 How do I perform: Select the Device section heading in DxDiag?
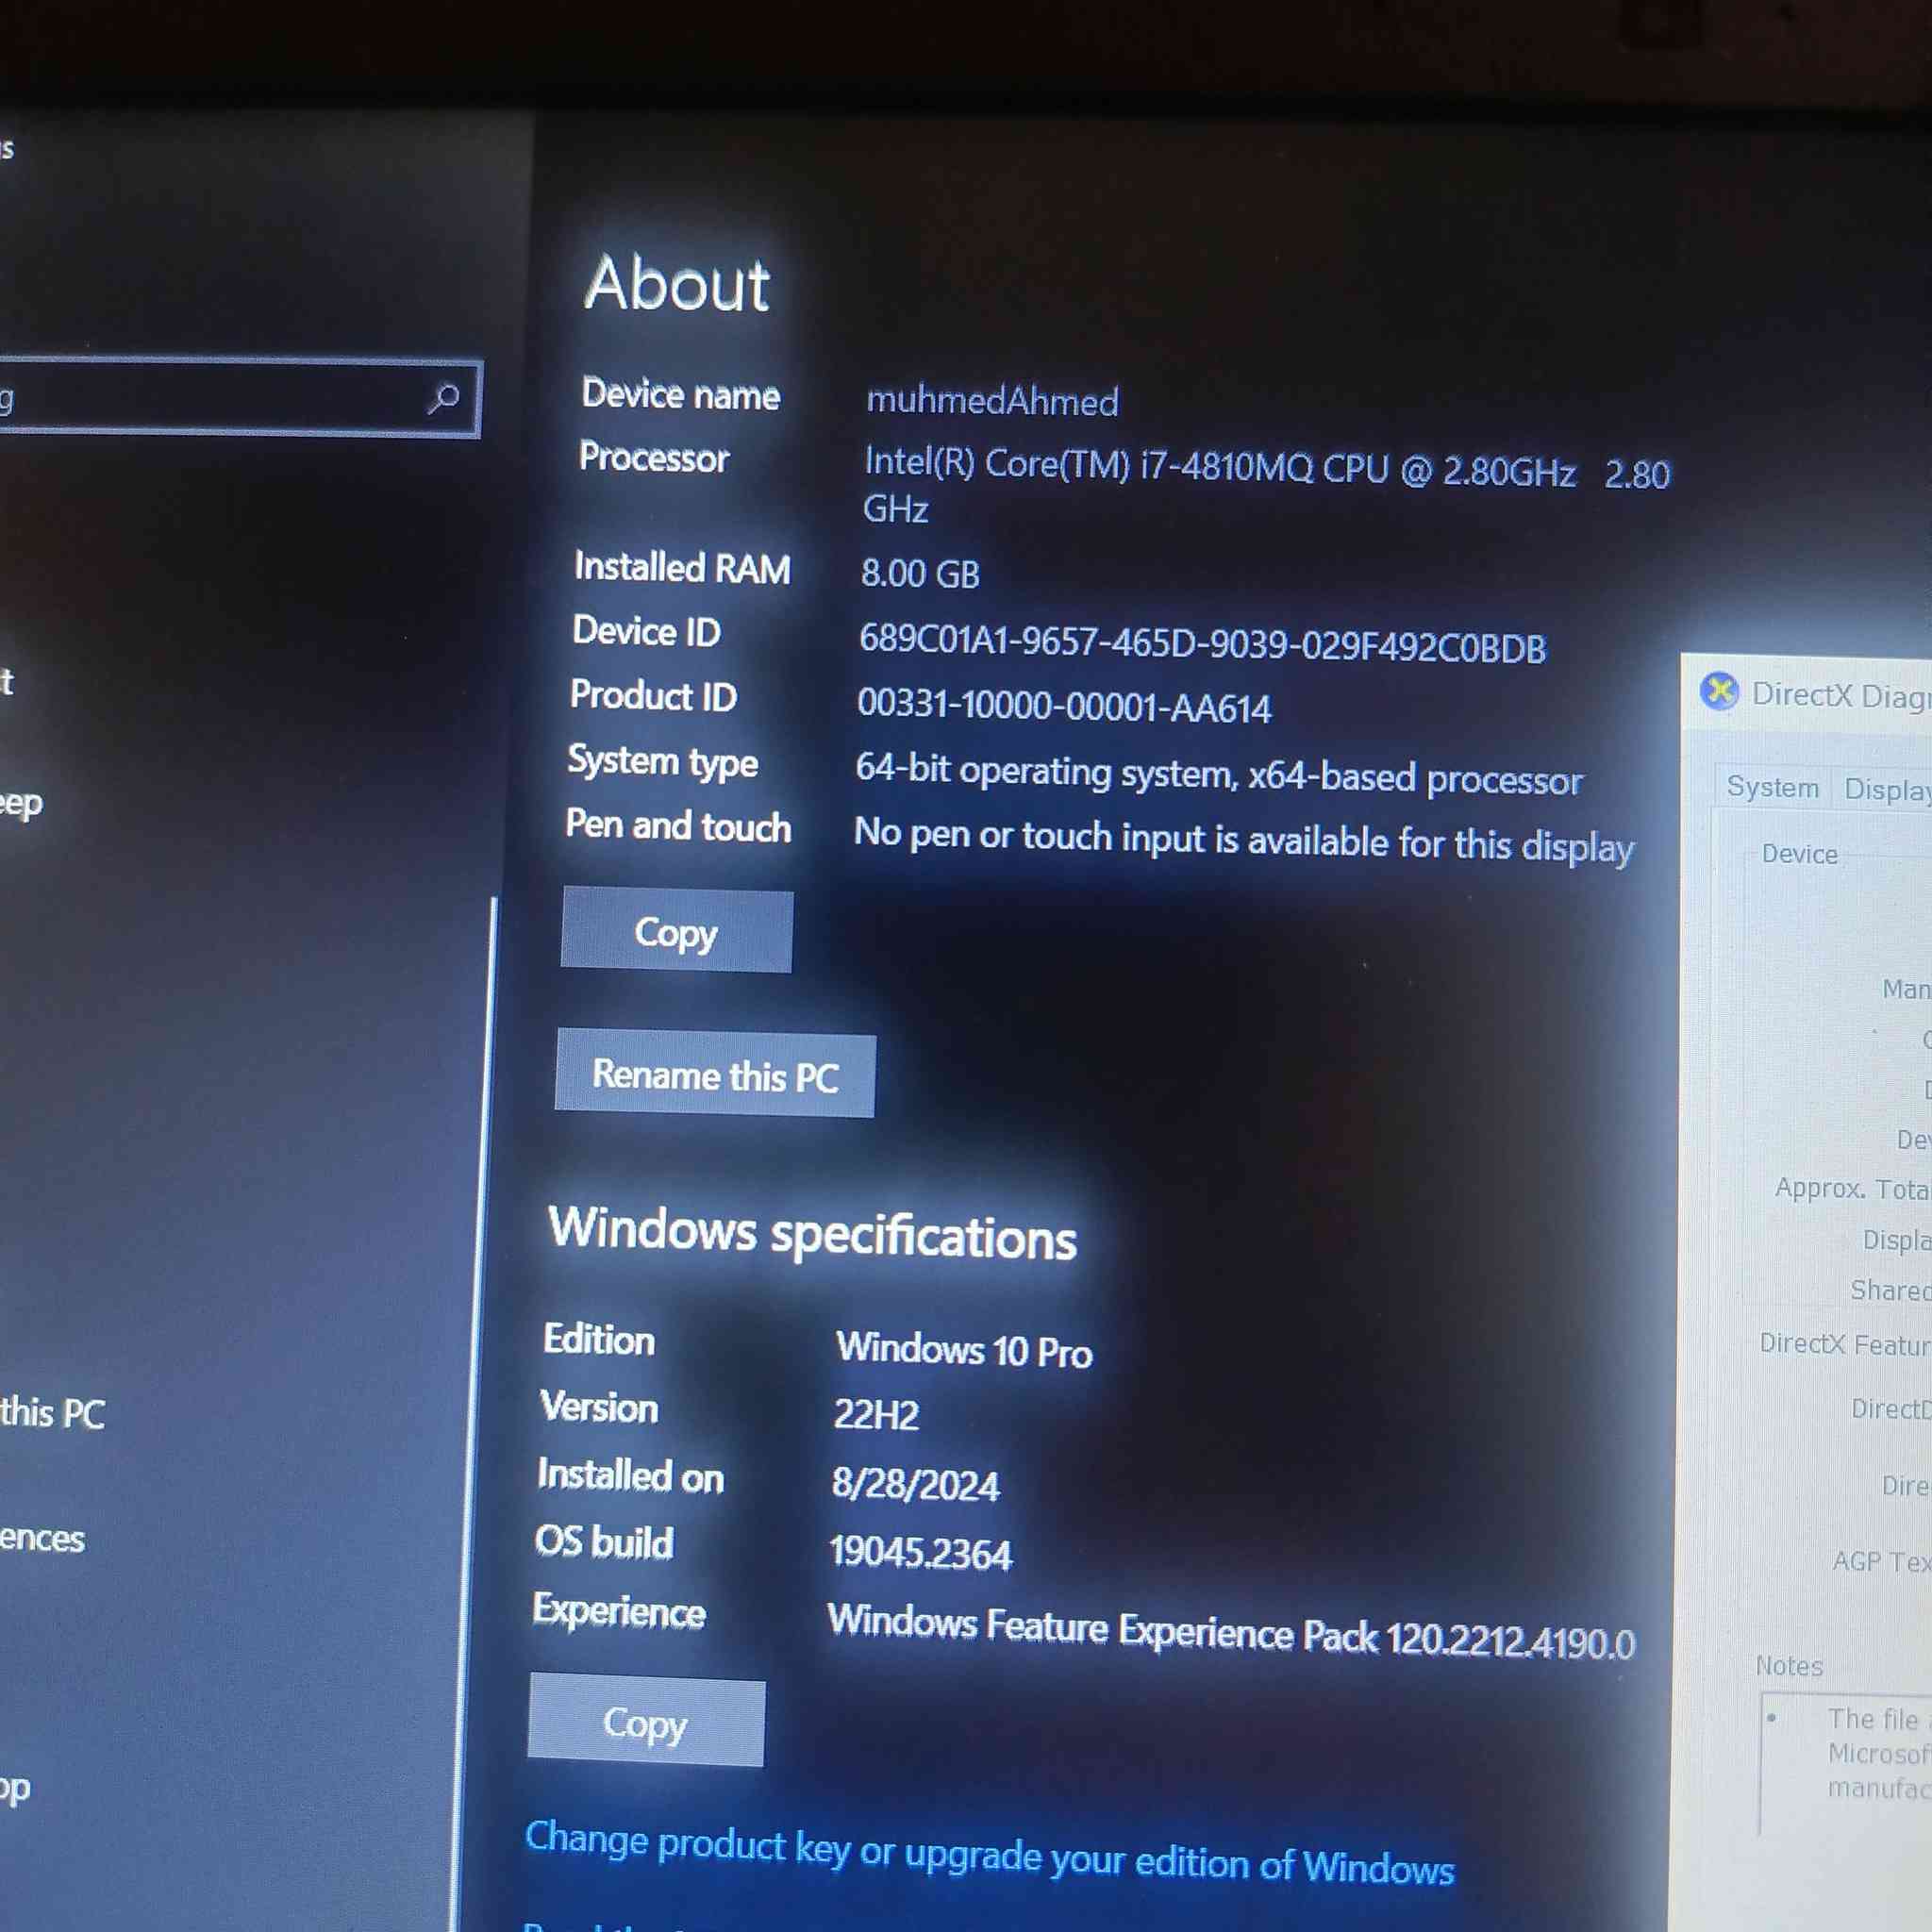click(x=1798, y=854)
